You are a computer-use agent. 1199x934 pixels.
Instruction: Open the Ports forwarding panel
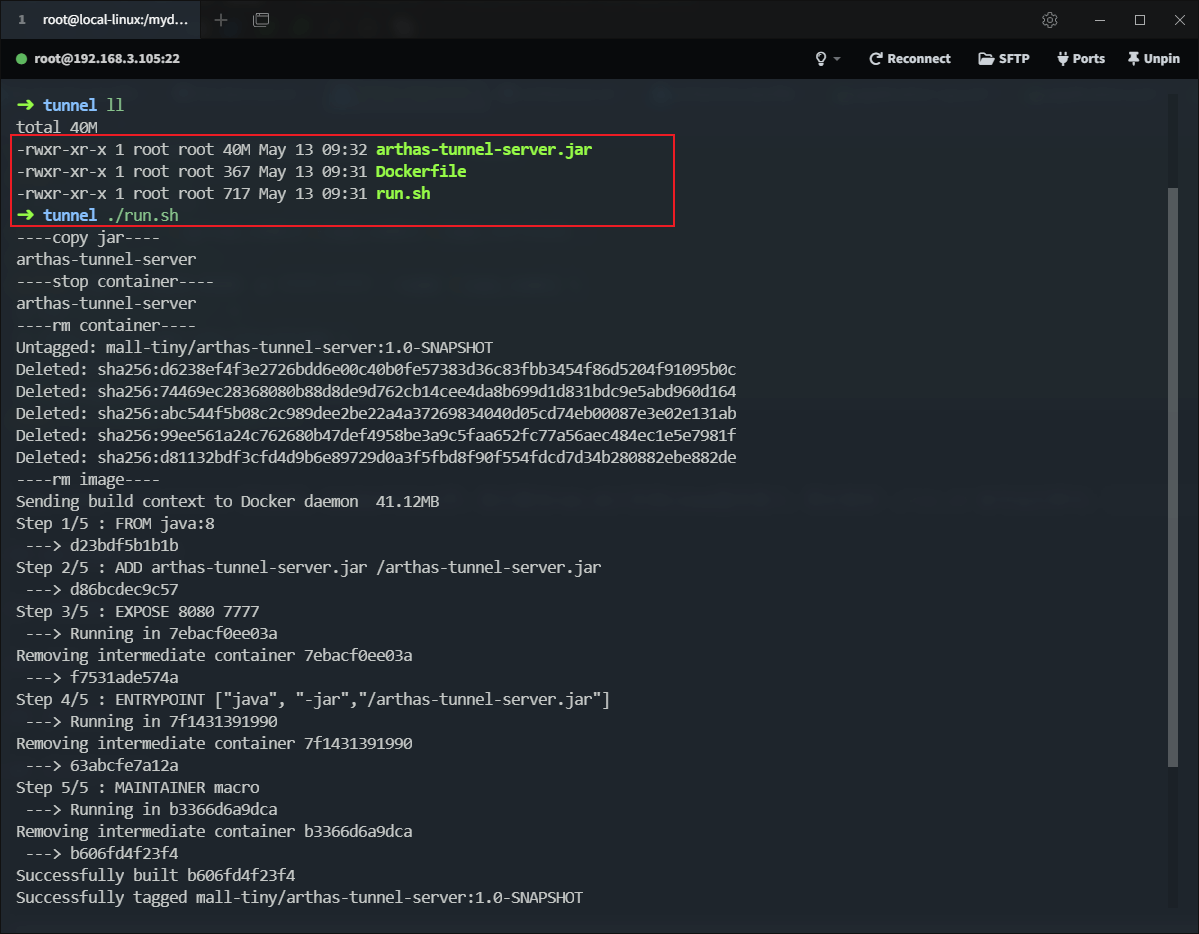pos(1080,59)
